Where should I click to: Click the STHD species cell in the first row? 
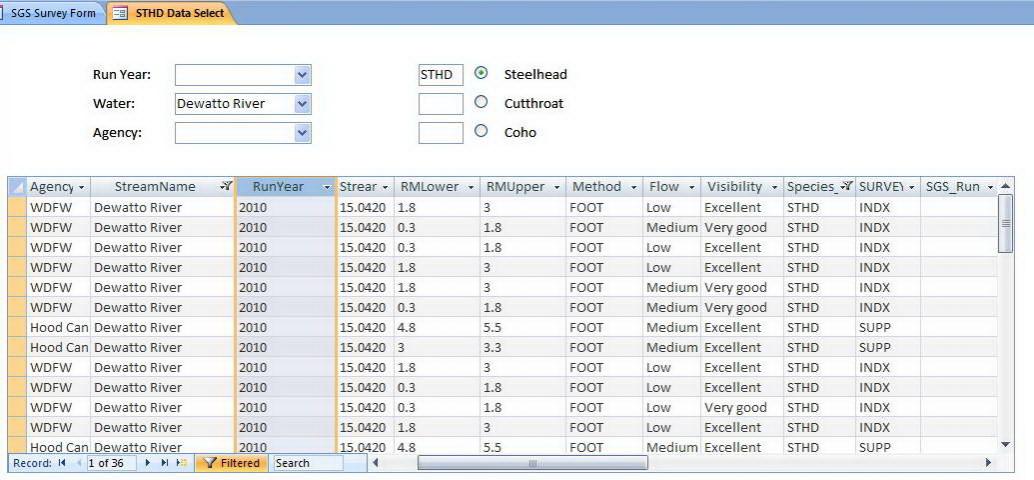coord(819,207)
